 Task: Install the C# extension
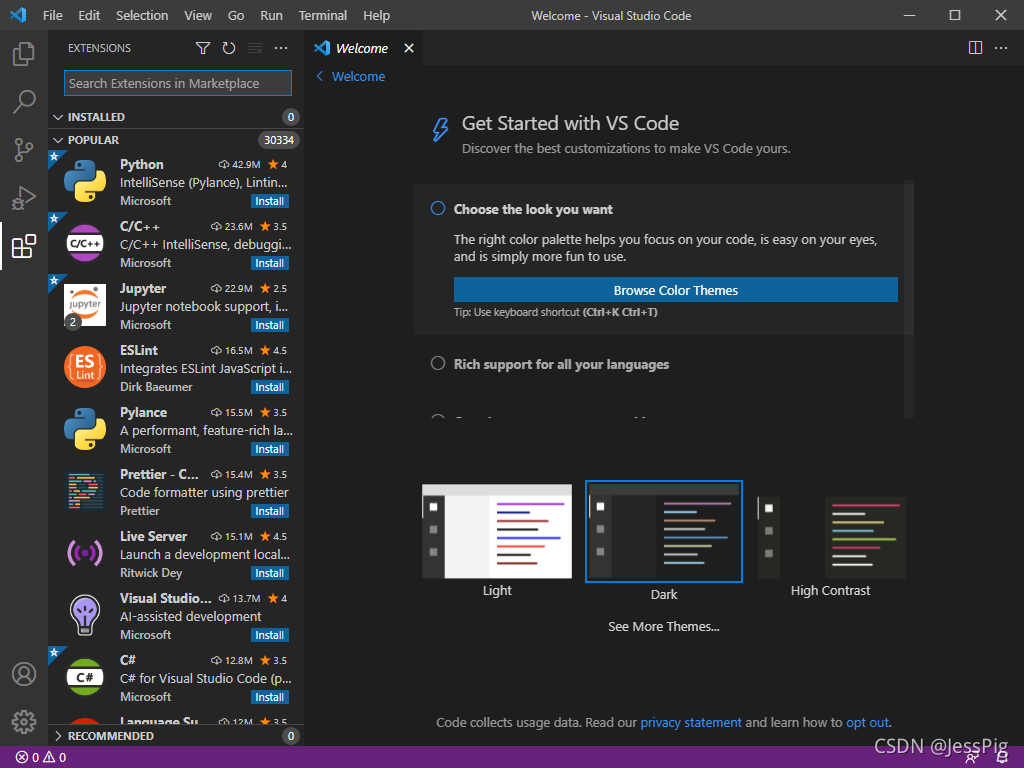(x=270, y=697)
